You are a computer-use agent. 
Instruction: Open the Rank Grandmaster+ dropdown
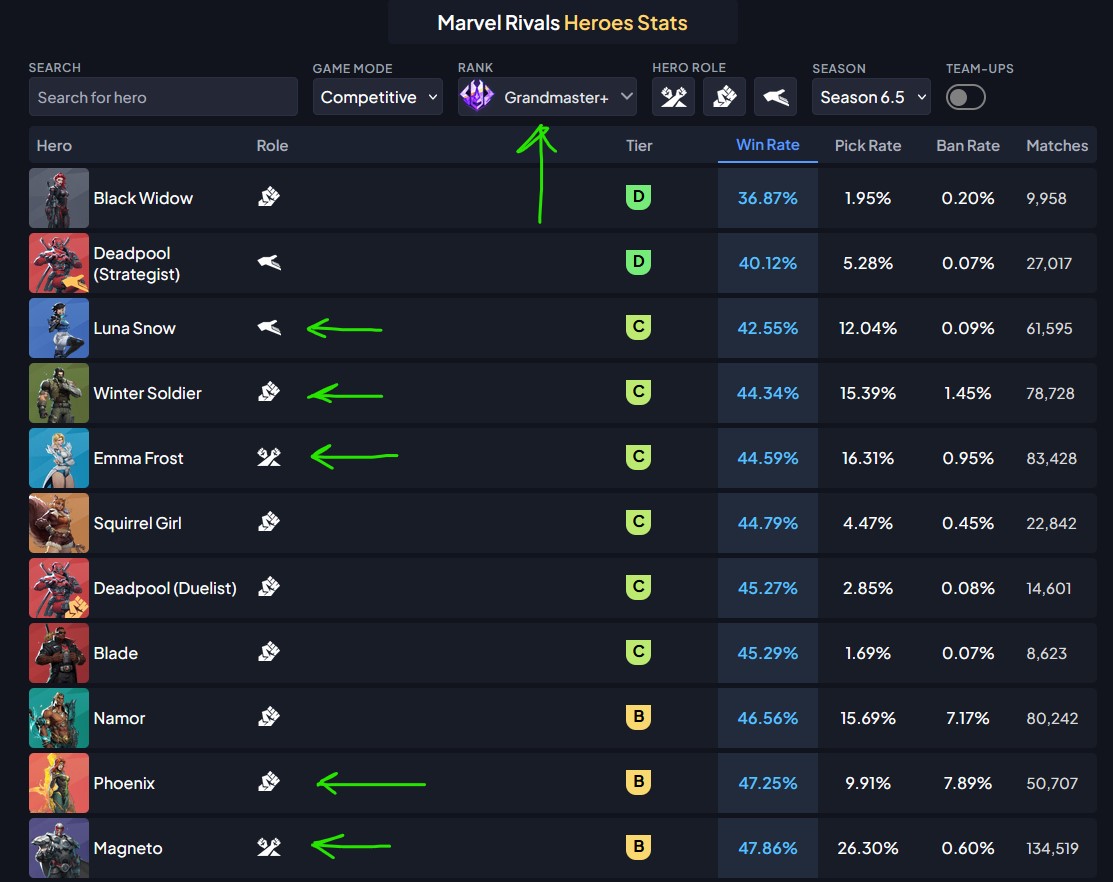click(x=547, y=97)
